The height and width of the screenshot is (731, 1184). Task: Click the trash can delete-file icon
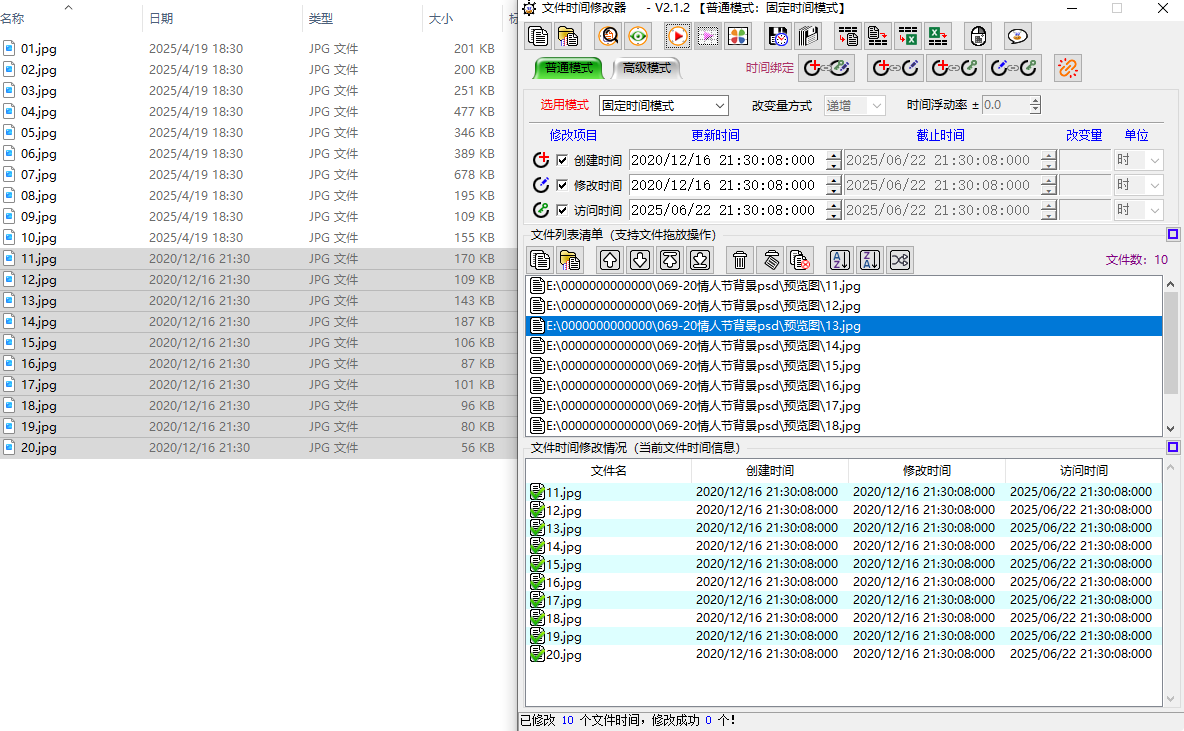740,260
